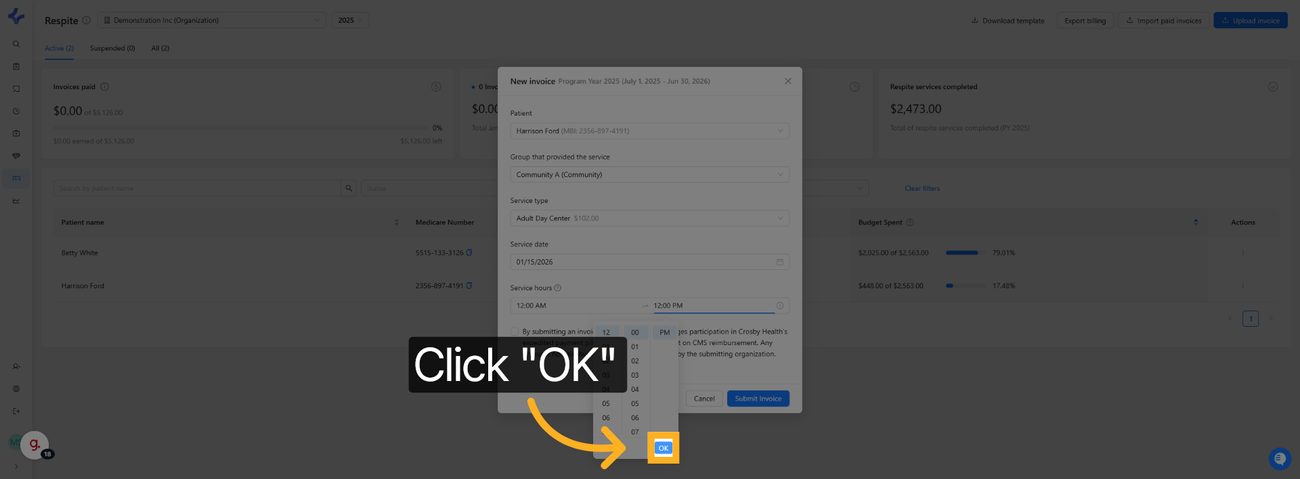Click the globe icon in sidebar
This screenshot has width=1300, height=479.
16,389
